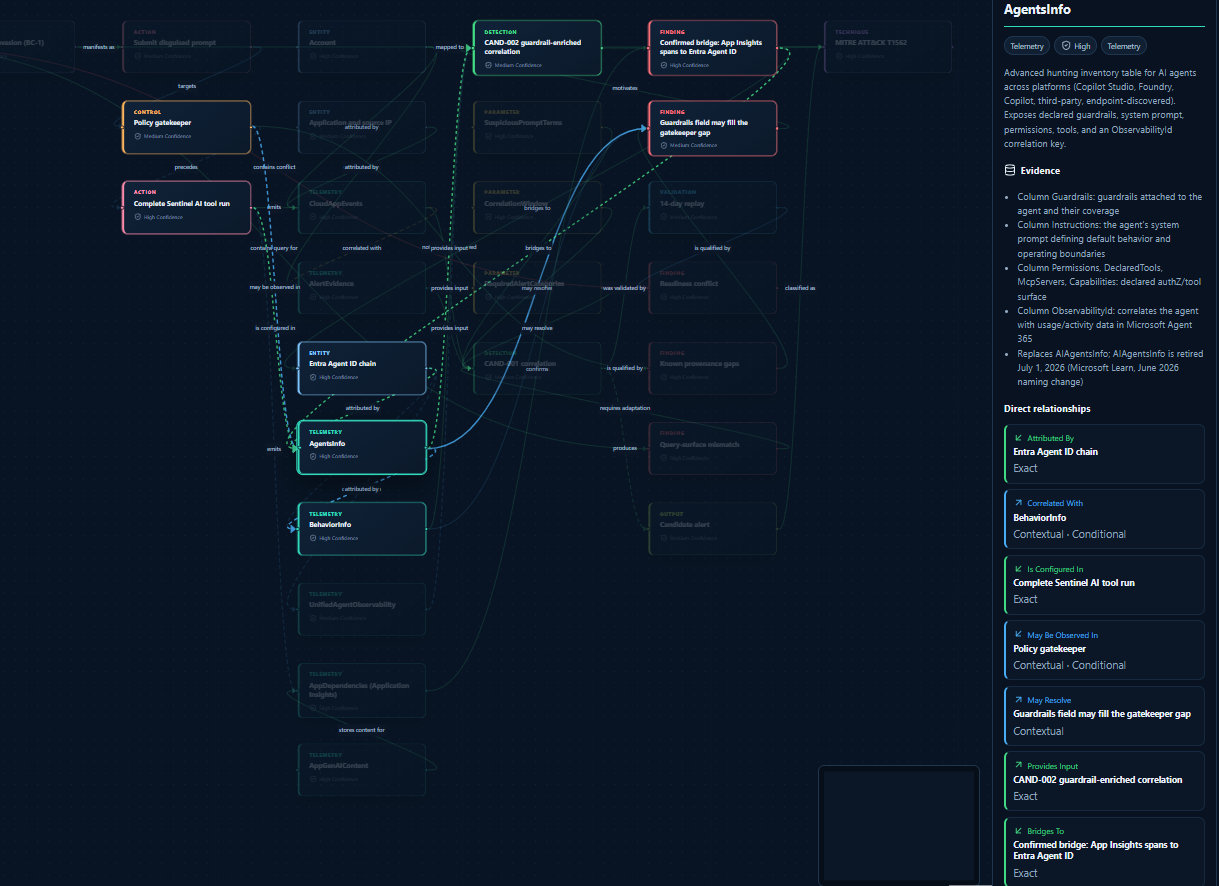Viewport: 1219px width, 886px height.
Task: Open Confirmed bridge Bridges To relationship card
Action: 1104,852
